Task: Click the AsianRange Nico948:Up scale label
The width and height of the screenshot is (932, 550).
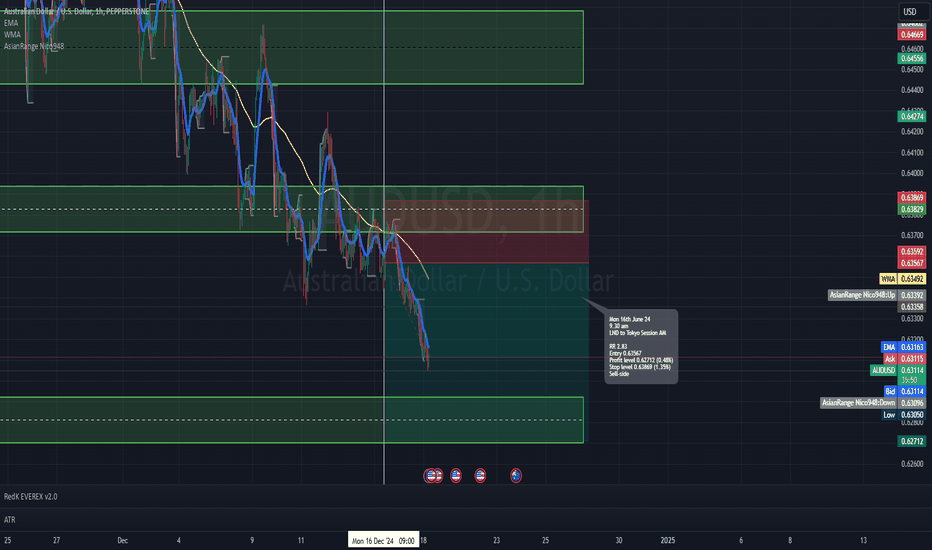Action: (877, 295)
